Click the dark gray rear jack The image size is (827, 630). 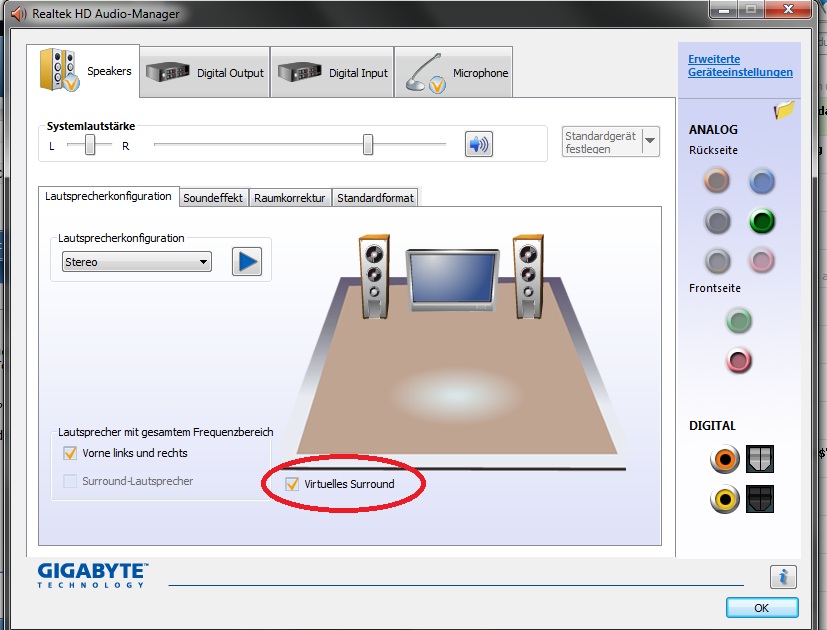pos(717,221)
